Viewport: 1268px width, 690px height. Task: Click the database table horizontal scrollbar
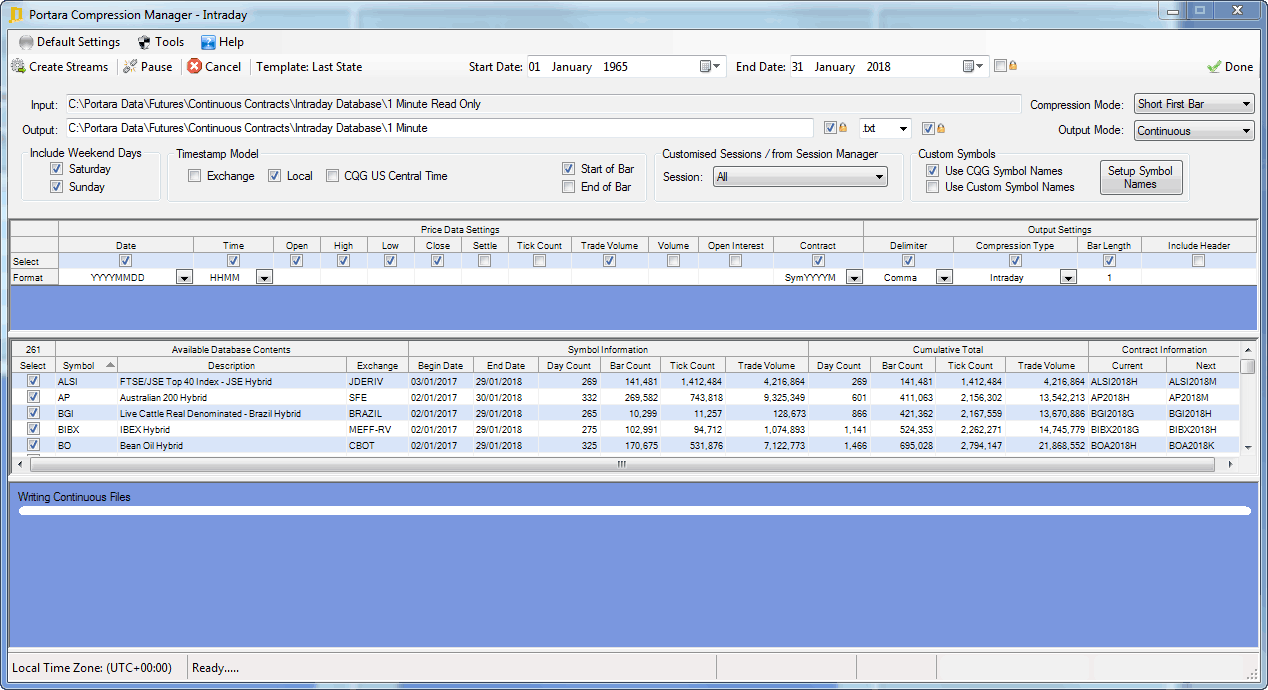621,464
